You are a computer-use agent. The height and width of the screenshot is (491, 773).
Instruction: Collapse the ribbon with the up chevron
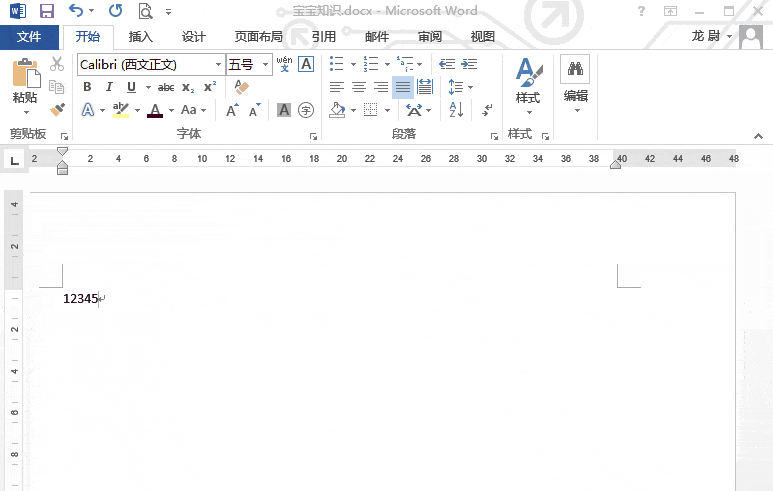pyautogui.click(x=758, y=136)
